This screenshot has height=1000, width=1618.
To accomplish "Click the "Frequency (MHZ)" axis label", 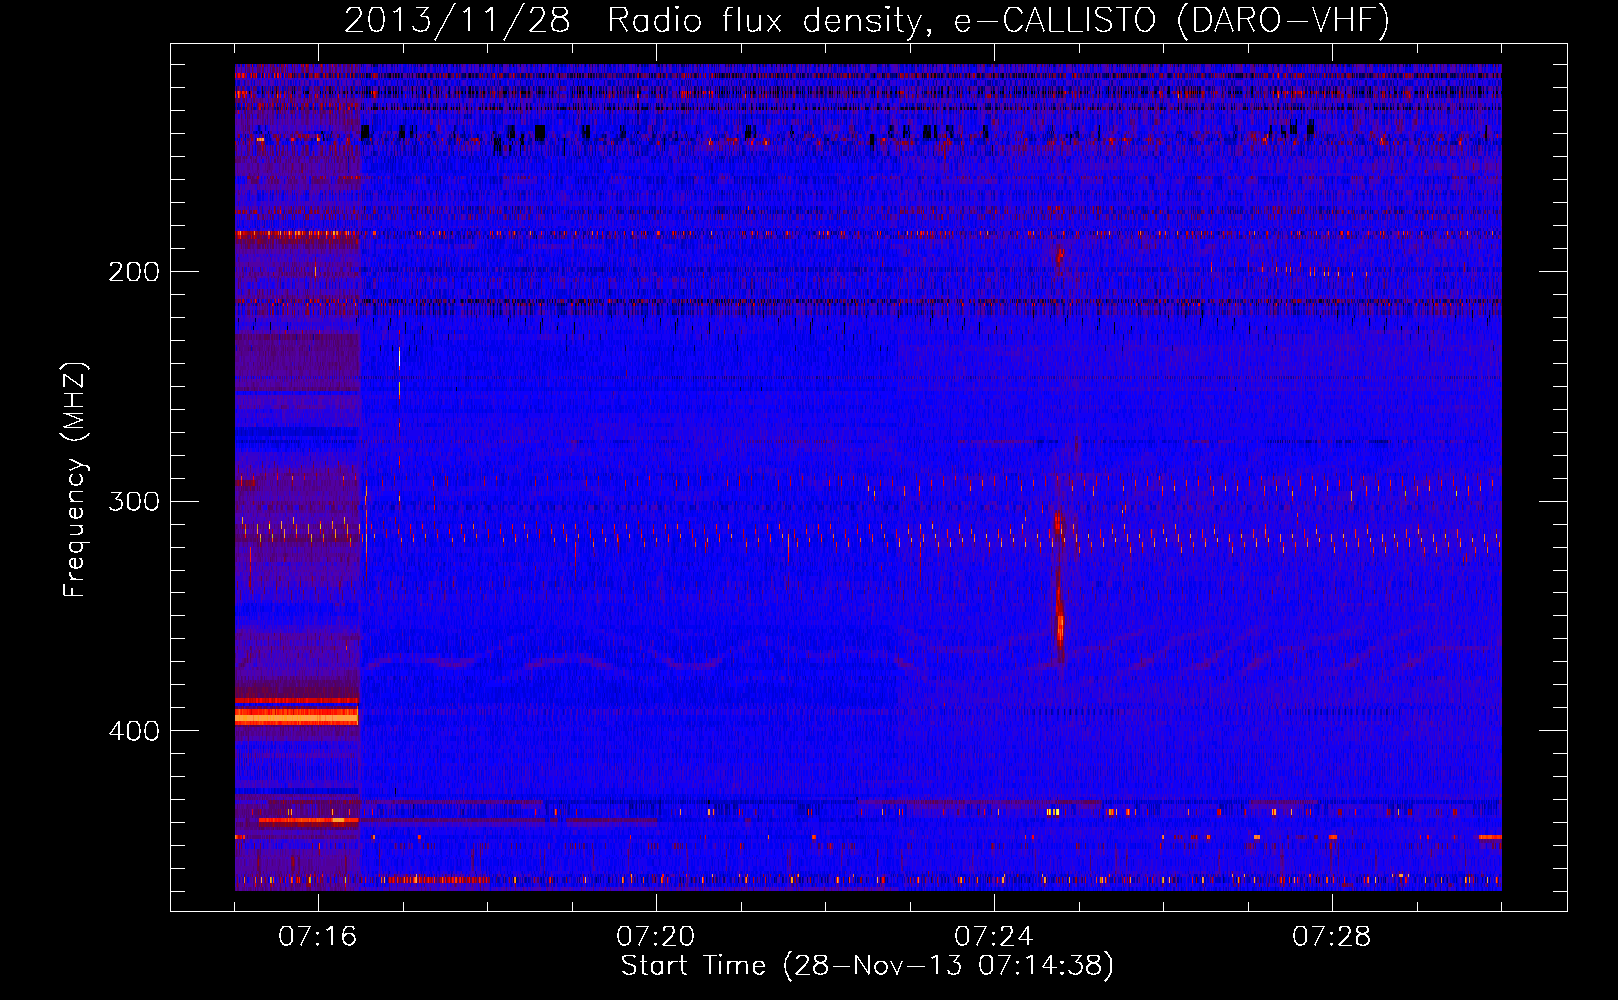I will [75, 480].
